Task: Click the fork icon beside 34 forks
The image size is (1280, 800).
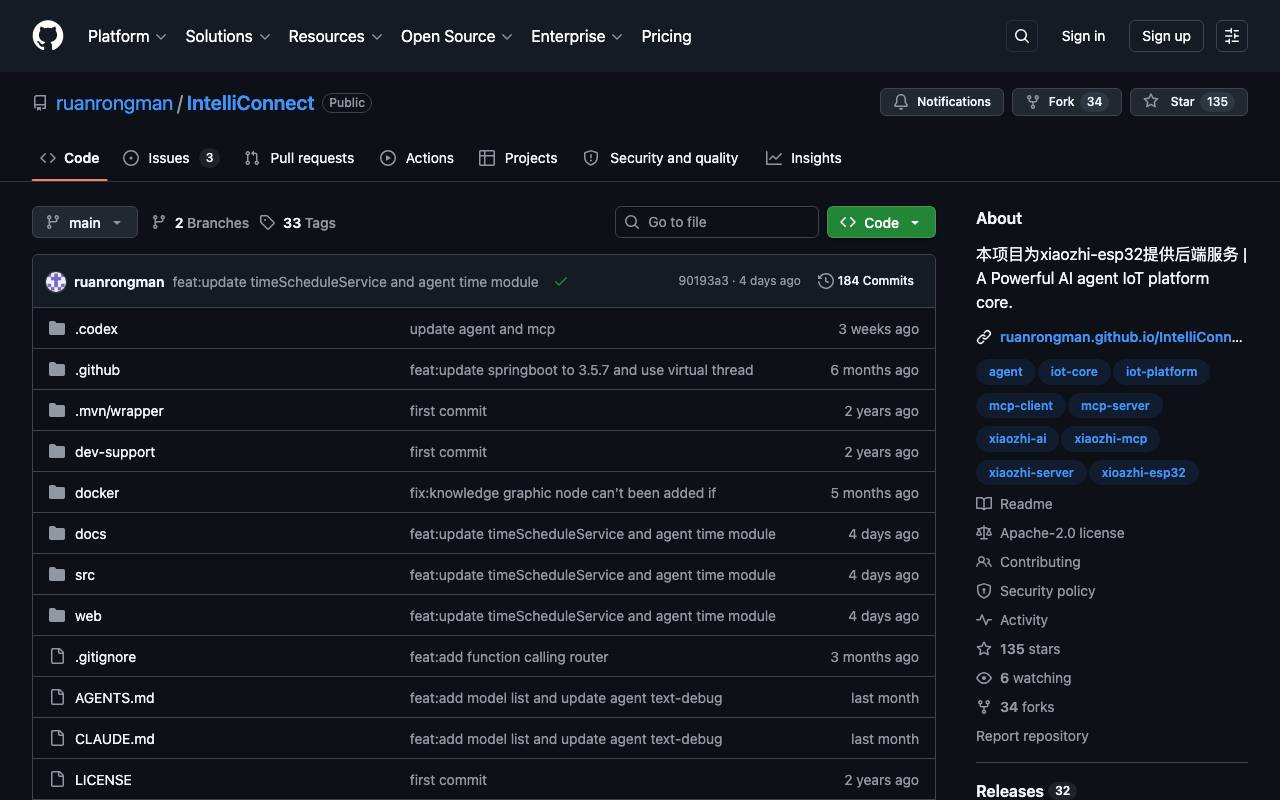Action: coord(984,707)
